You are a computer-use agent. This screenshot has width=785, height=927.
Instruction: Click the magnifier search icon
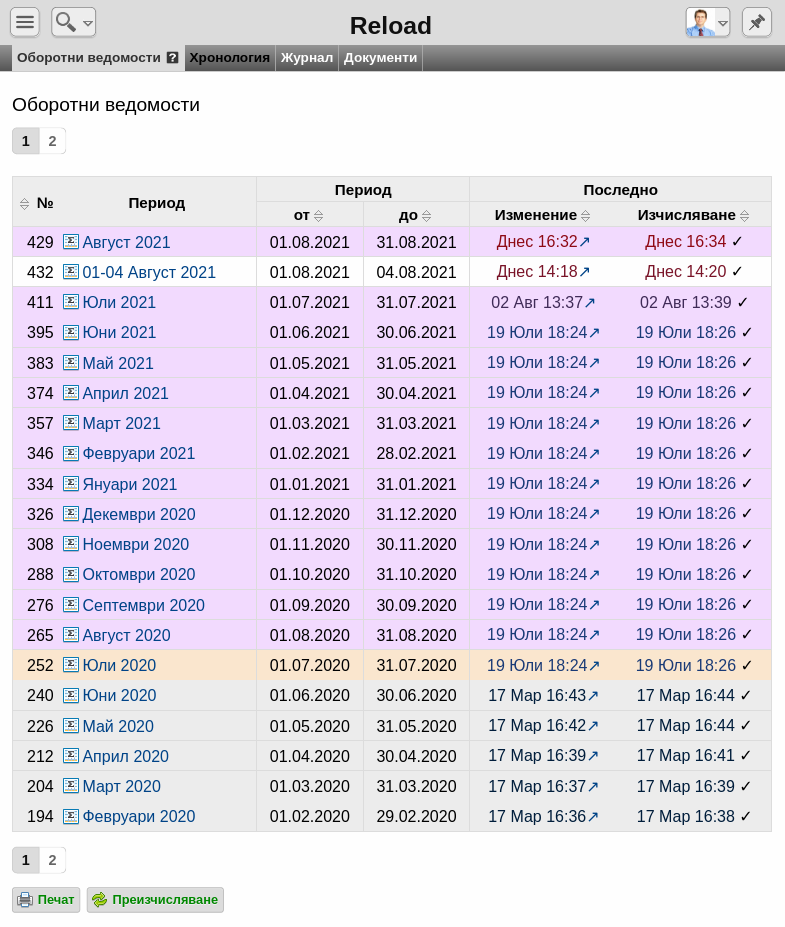(65, 22)
